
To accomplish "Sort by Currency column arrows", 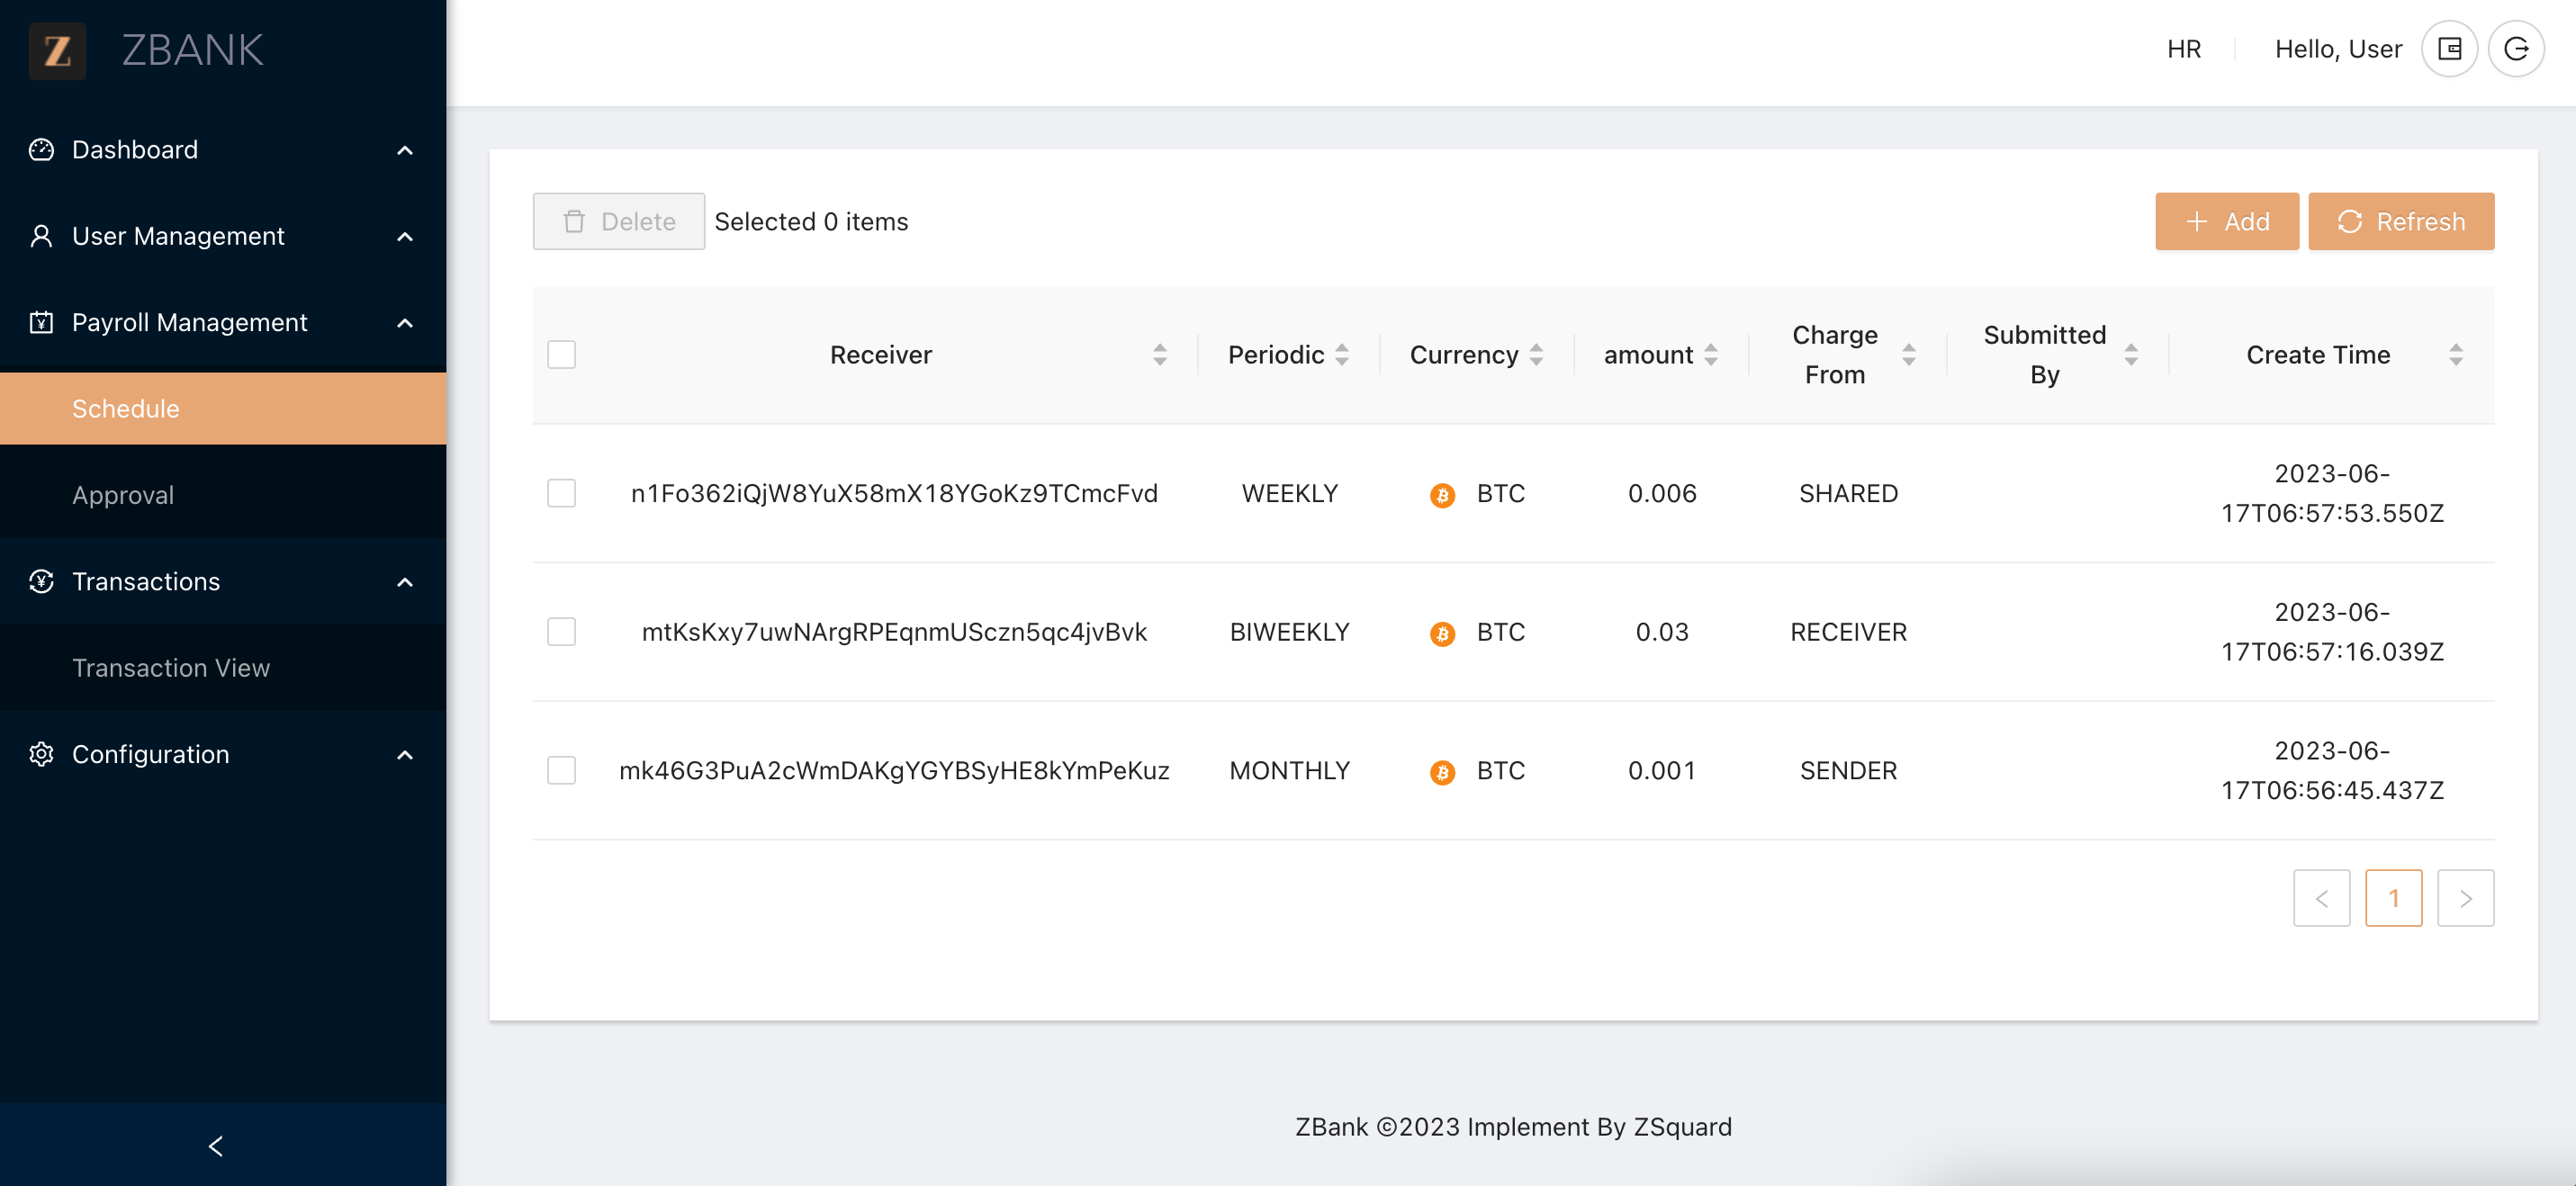I will [x=1536, y=355].
